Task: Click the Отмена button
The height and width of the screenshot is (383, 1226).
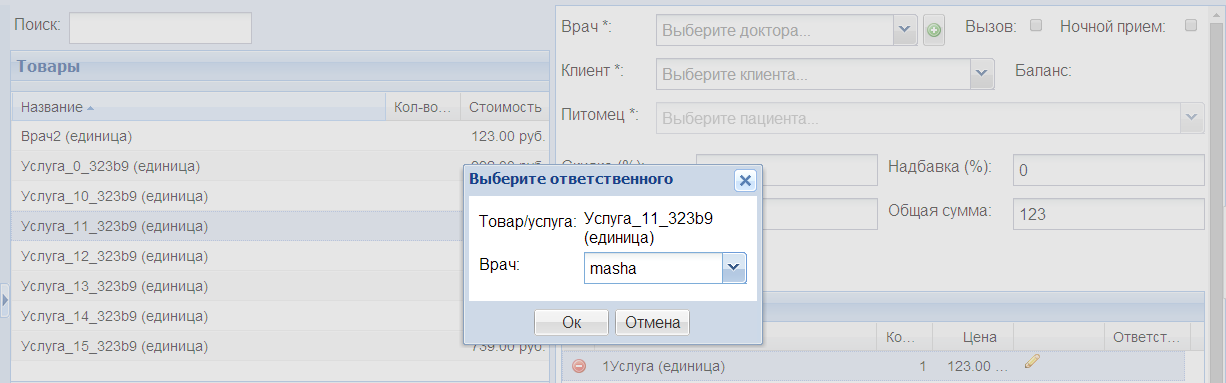Action: click(x=652, y=322)
